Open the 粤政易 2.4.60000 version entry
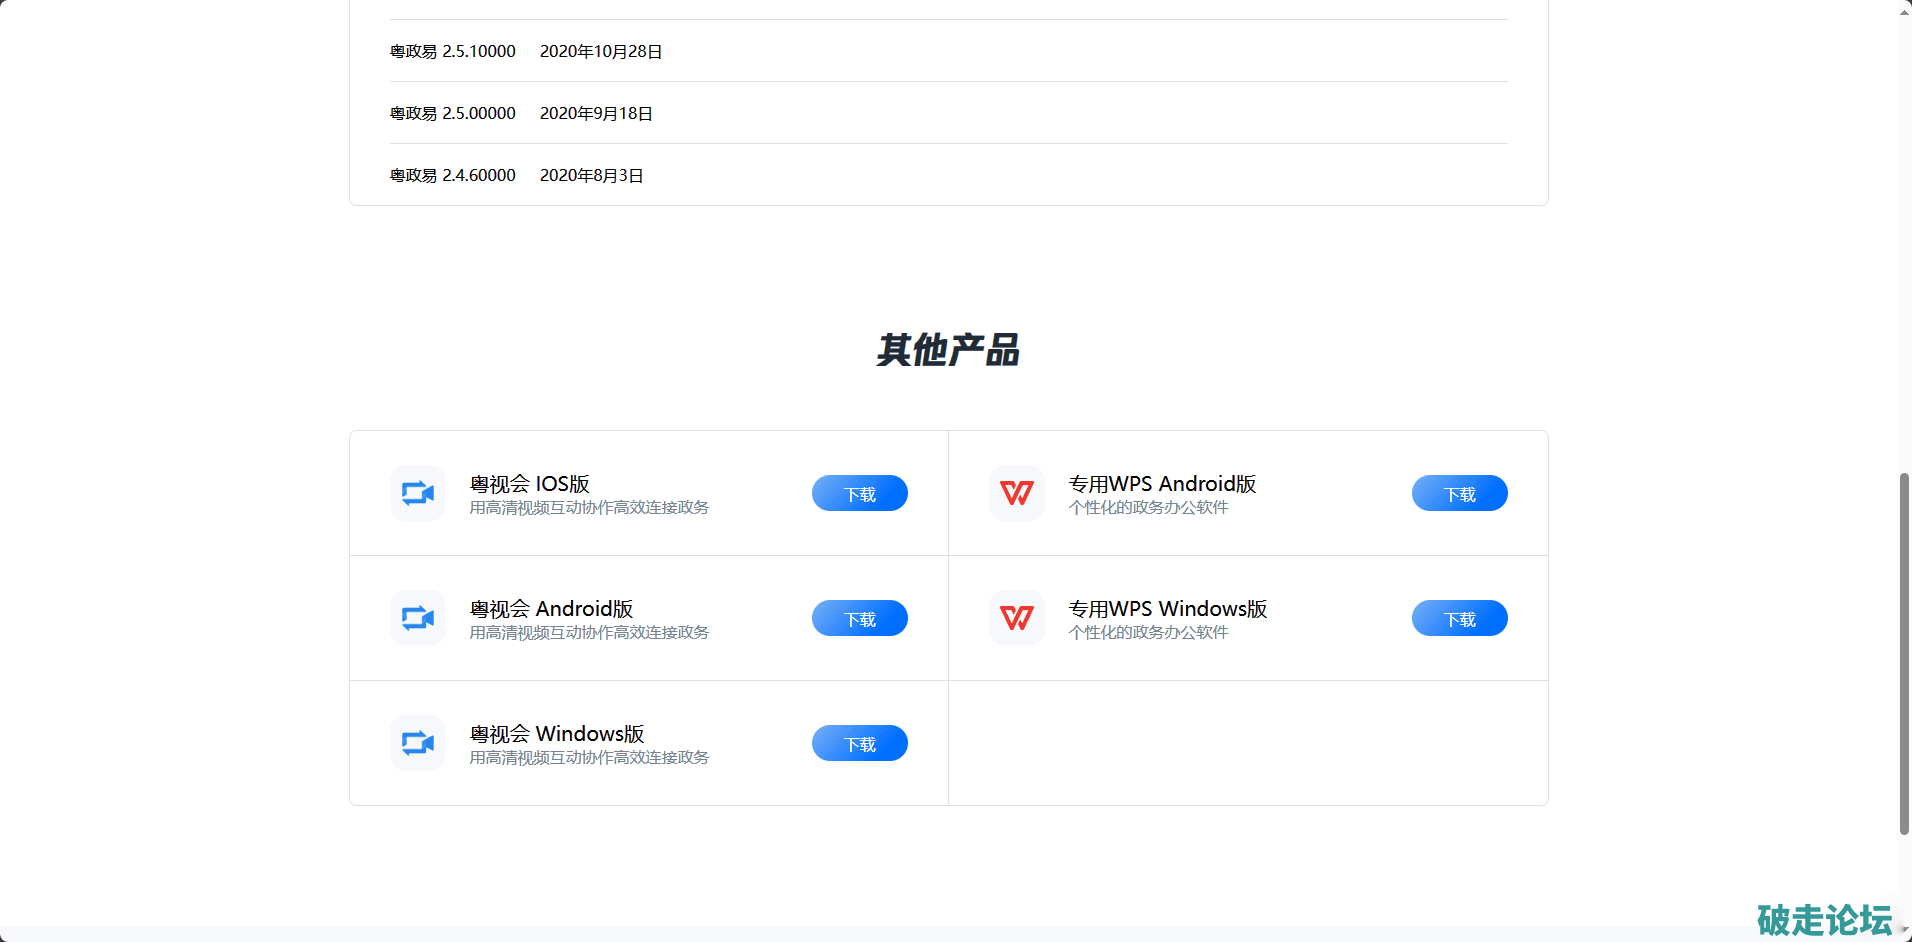Screen dimensions: 1912x942 [453, 175]
